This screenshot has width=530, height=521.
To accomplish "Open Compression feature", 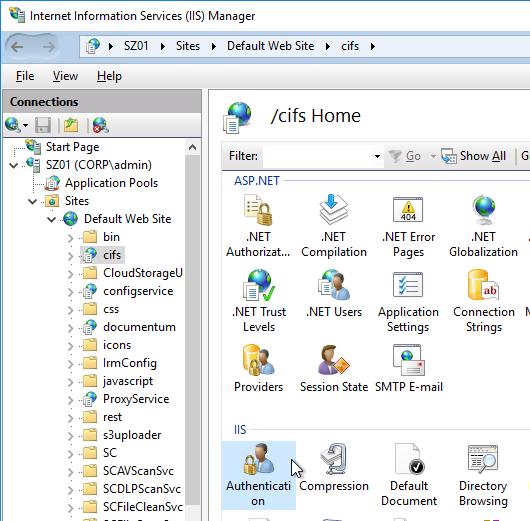I will pyautogui.click(x=334, y=468).
